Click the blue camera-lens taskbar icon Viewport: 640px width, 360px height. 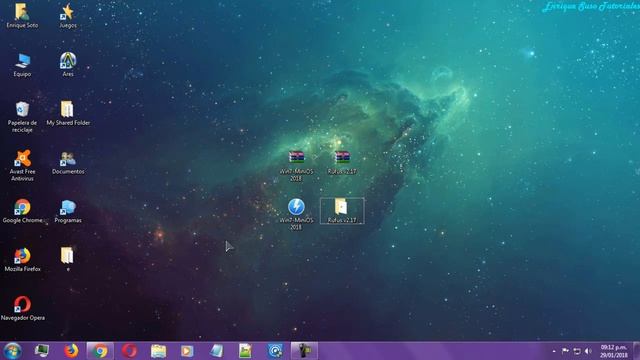coord(275,351)
